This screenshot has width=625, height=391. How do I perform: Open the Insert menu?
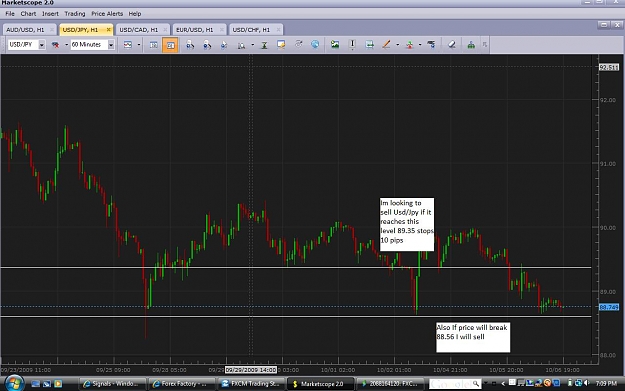(50, 14)
